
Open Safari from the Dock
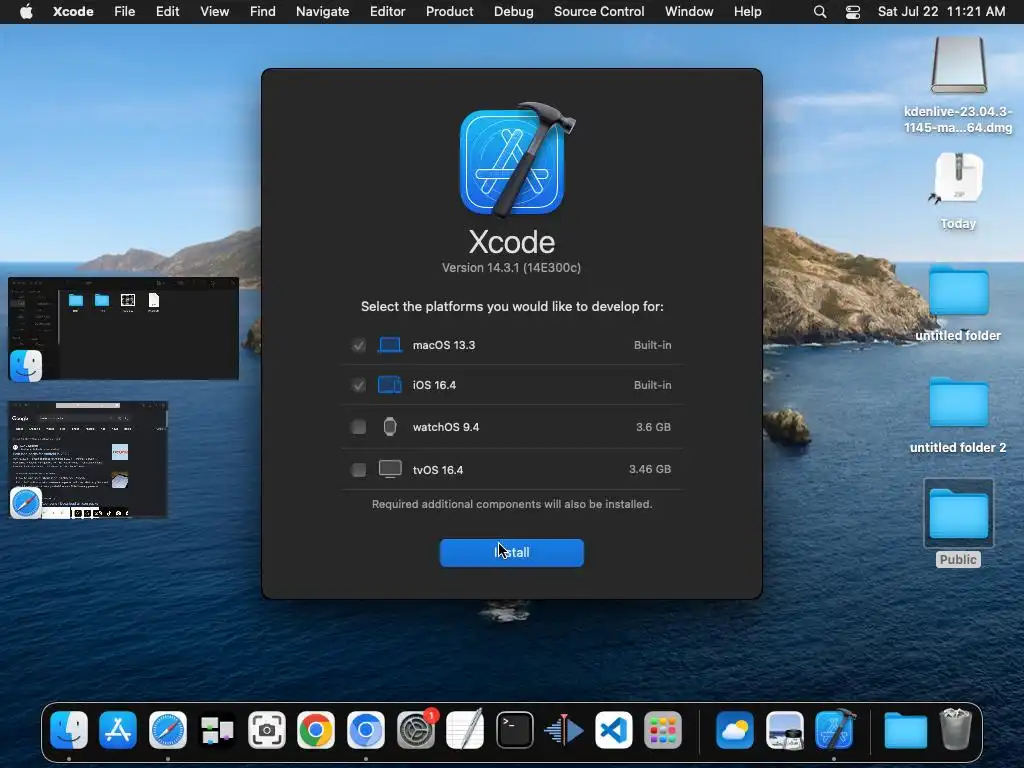pos(168,729)
